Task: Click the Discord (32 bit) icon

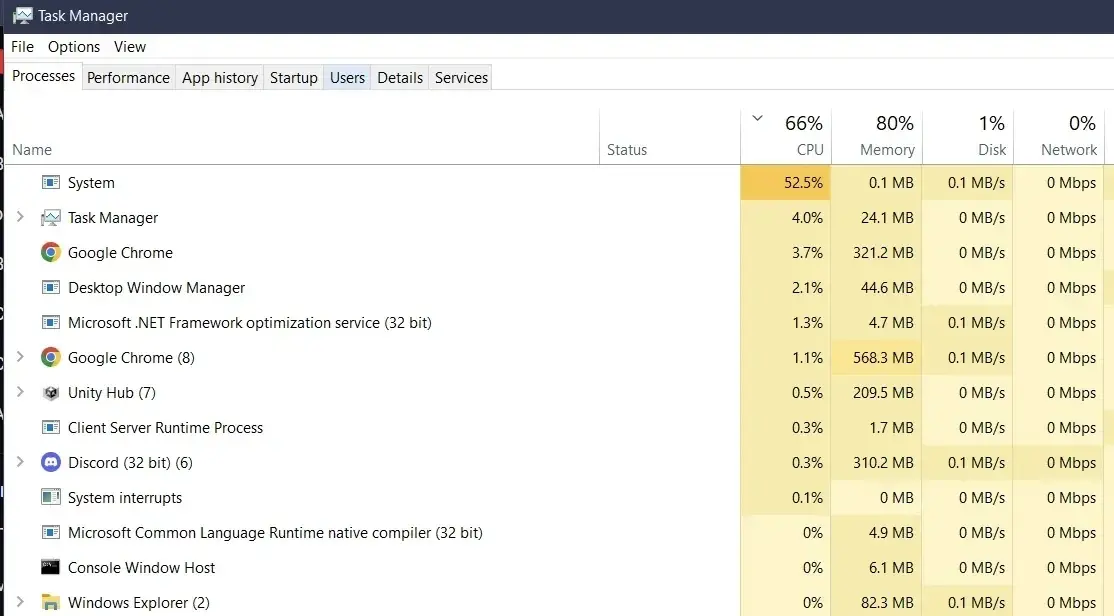Action: 51,462
